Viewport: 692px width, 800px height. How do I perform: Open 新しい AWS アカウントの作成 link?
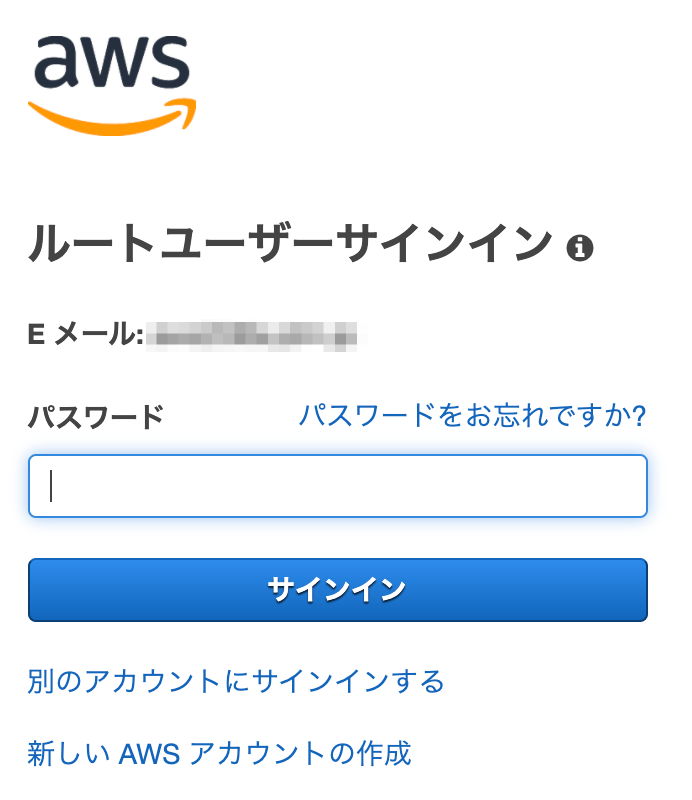[220, 753]
